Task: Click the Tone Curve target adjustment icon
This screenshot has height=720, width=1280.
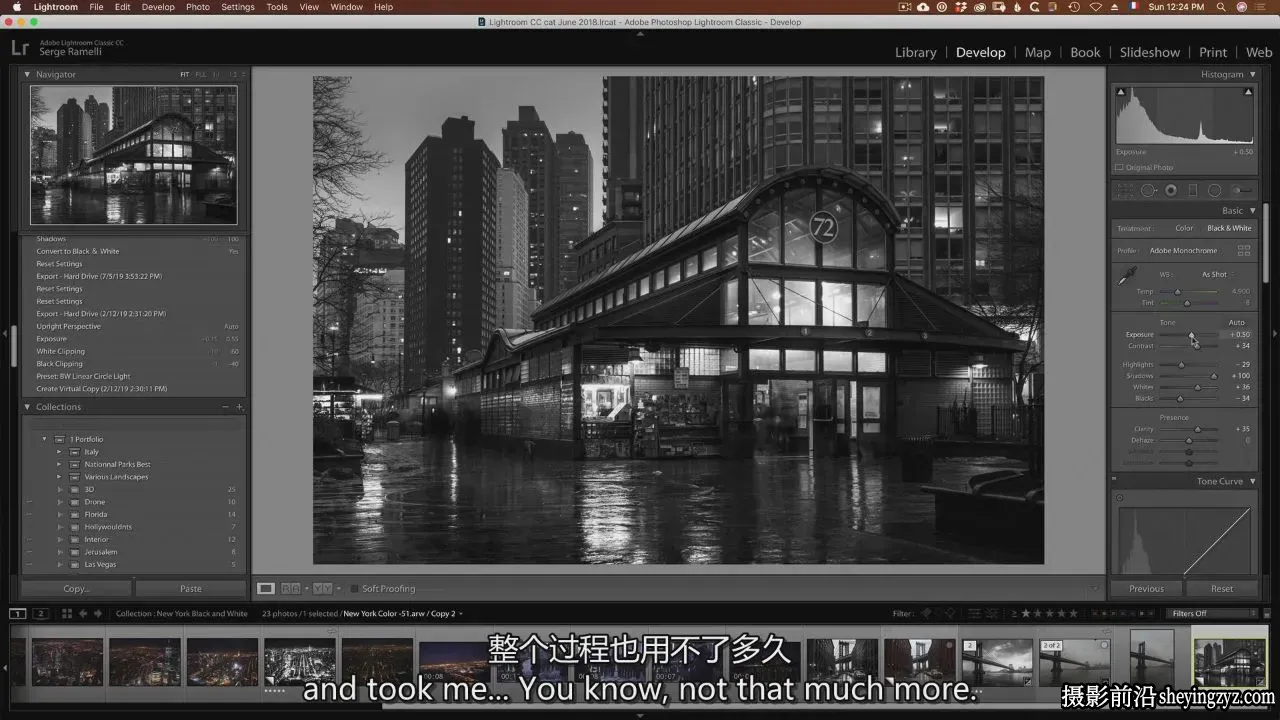Action: [1120, 497]
